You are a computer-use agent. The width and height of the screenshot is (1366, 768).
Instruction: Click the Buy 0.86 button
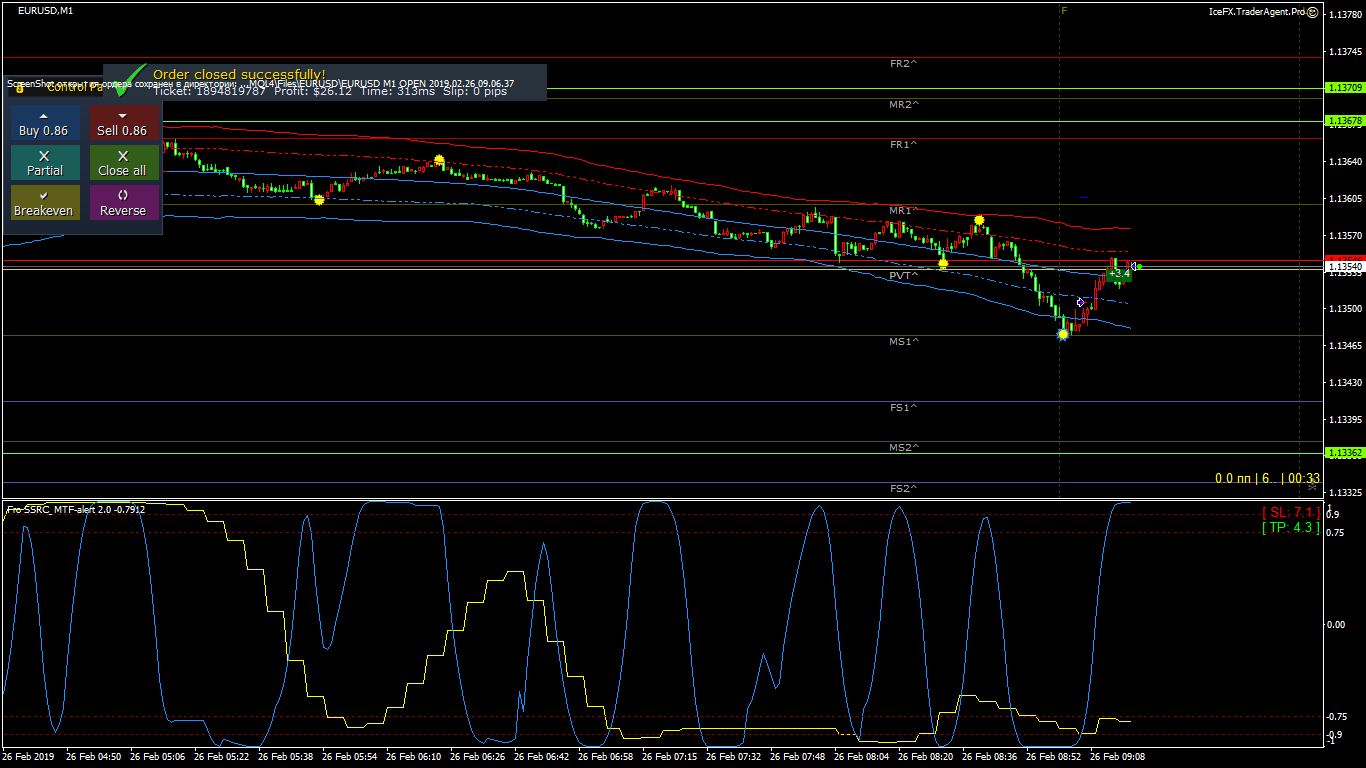pos(45,123)
